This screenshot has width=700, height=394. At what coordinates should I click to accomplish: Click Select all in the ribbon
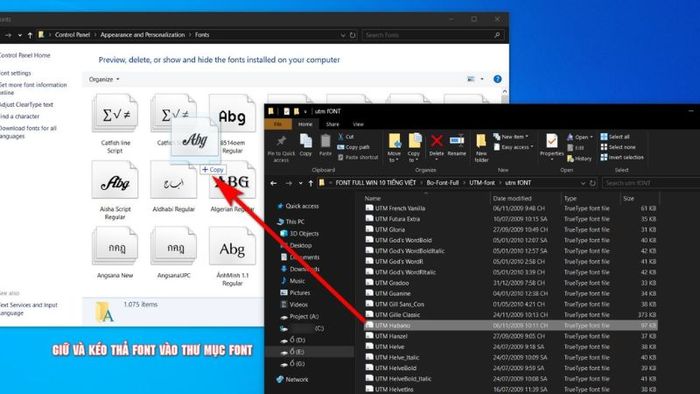click(615, 137)
